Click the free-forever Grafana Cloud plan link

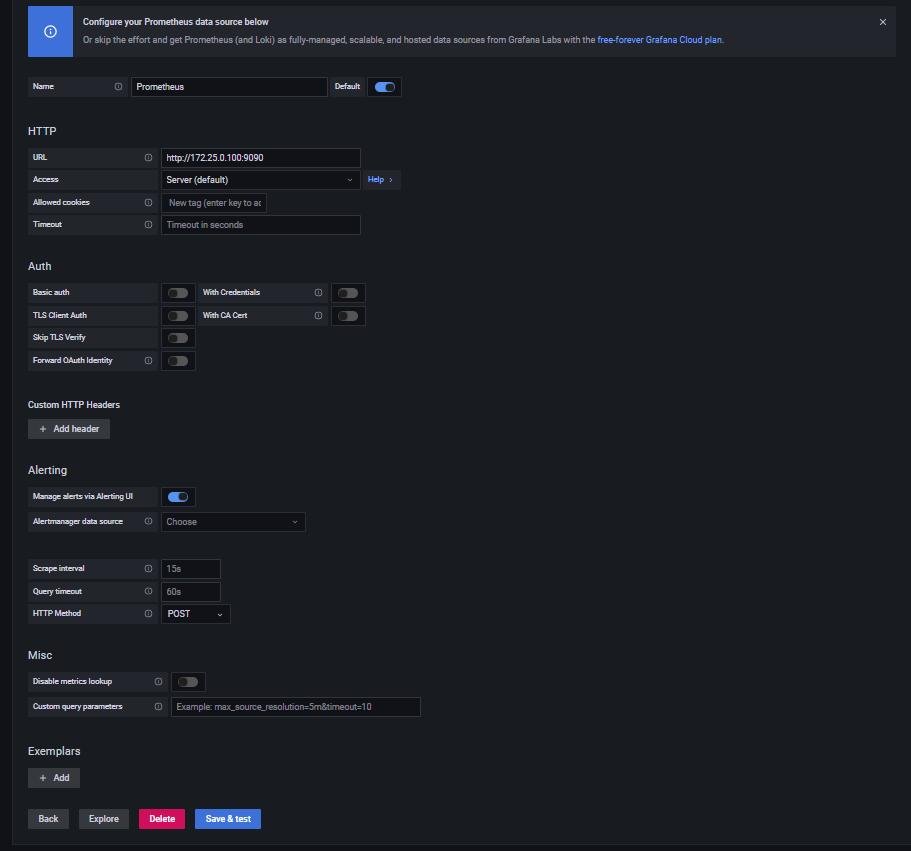(659, 40)
